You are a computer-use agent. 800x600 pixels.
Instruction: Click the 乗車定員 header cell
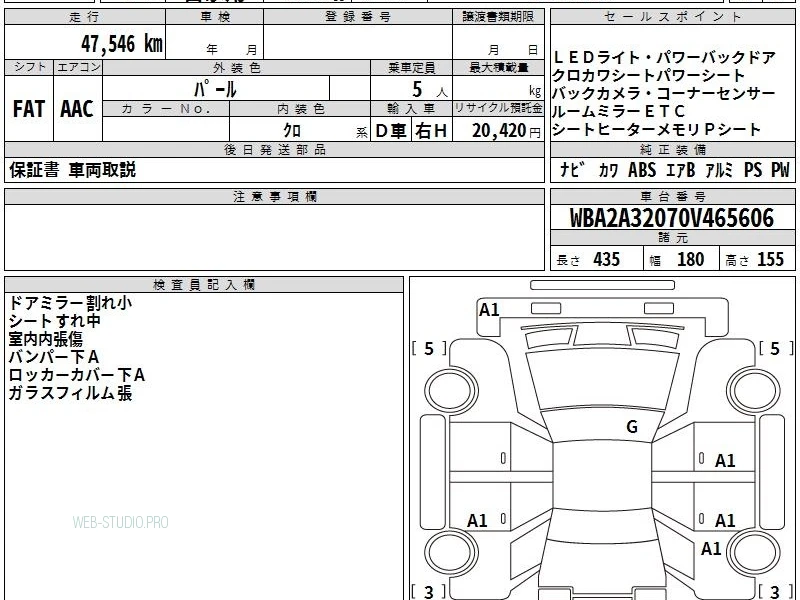pos(411,68)
